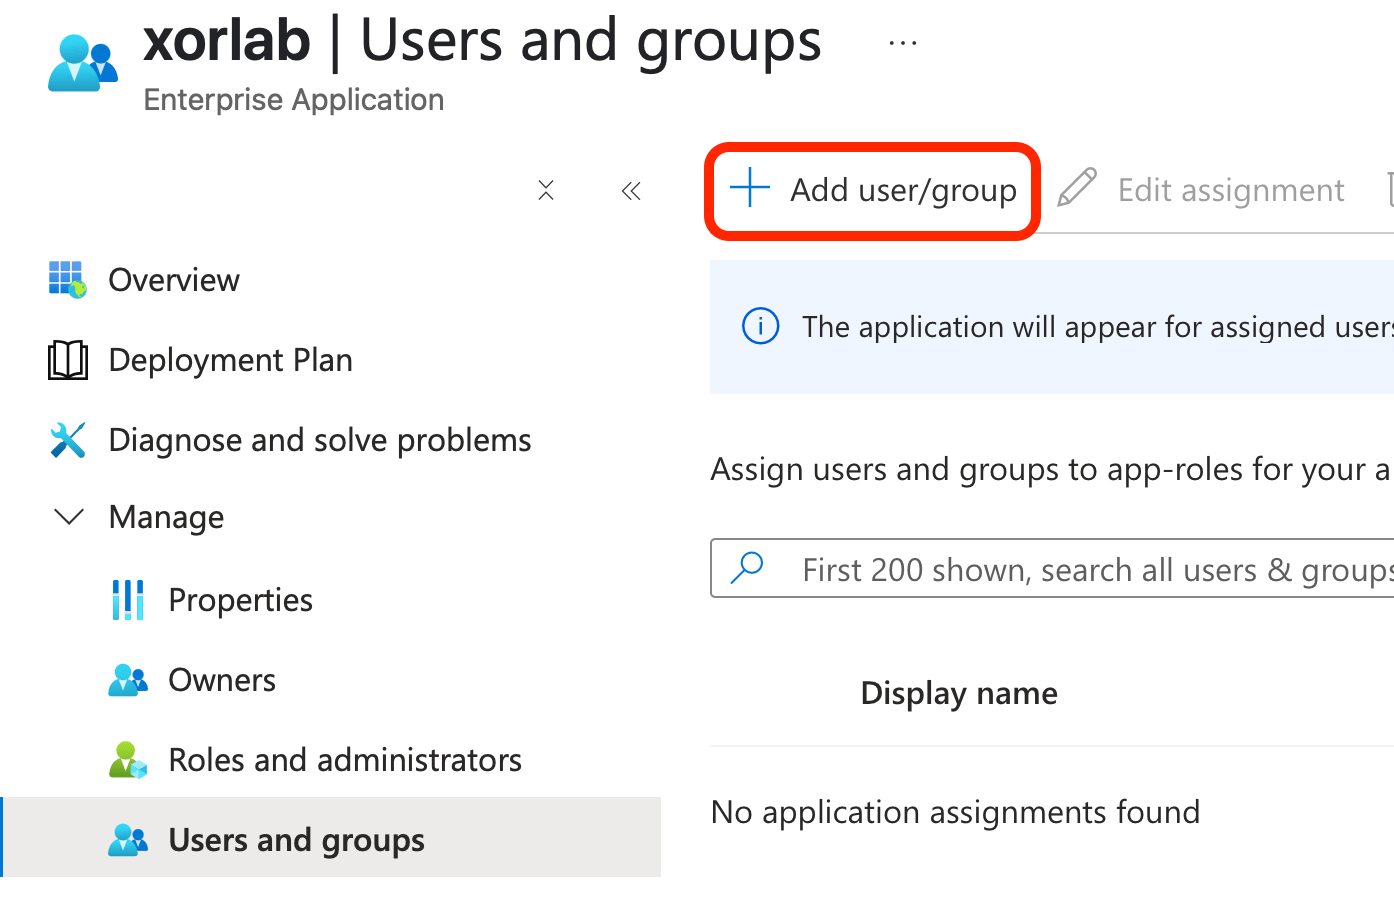Click the Manage section label

tap(166, 517)
